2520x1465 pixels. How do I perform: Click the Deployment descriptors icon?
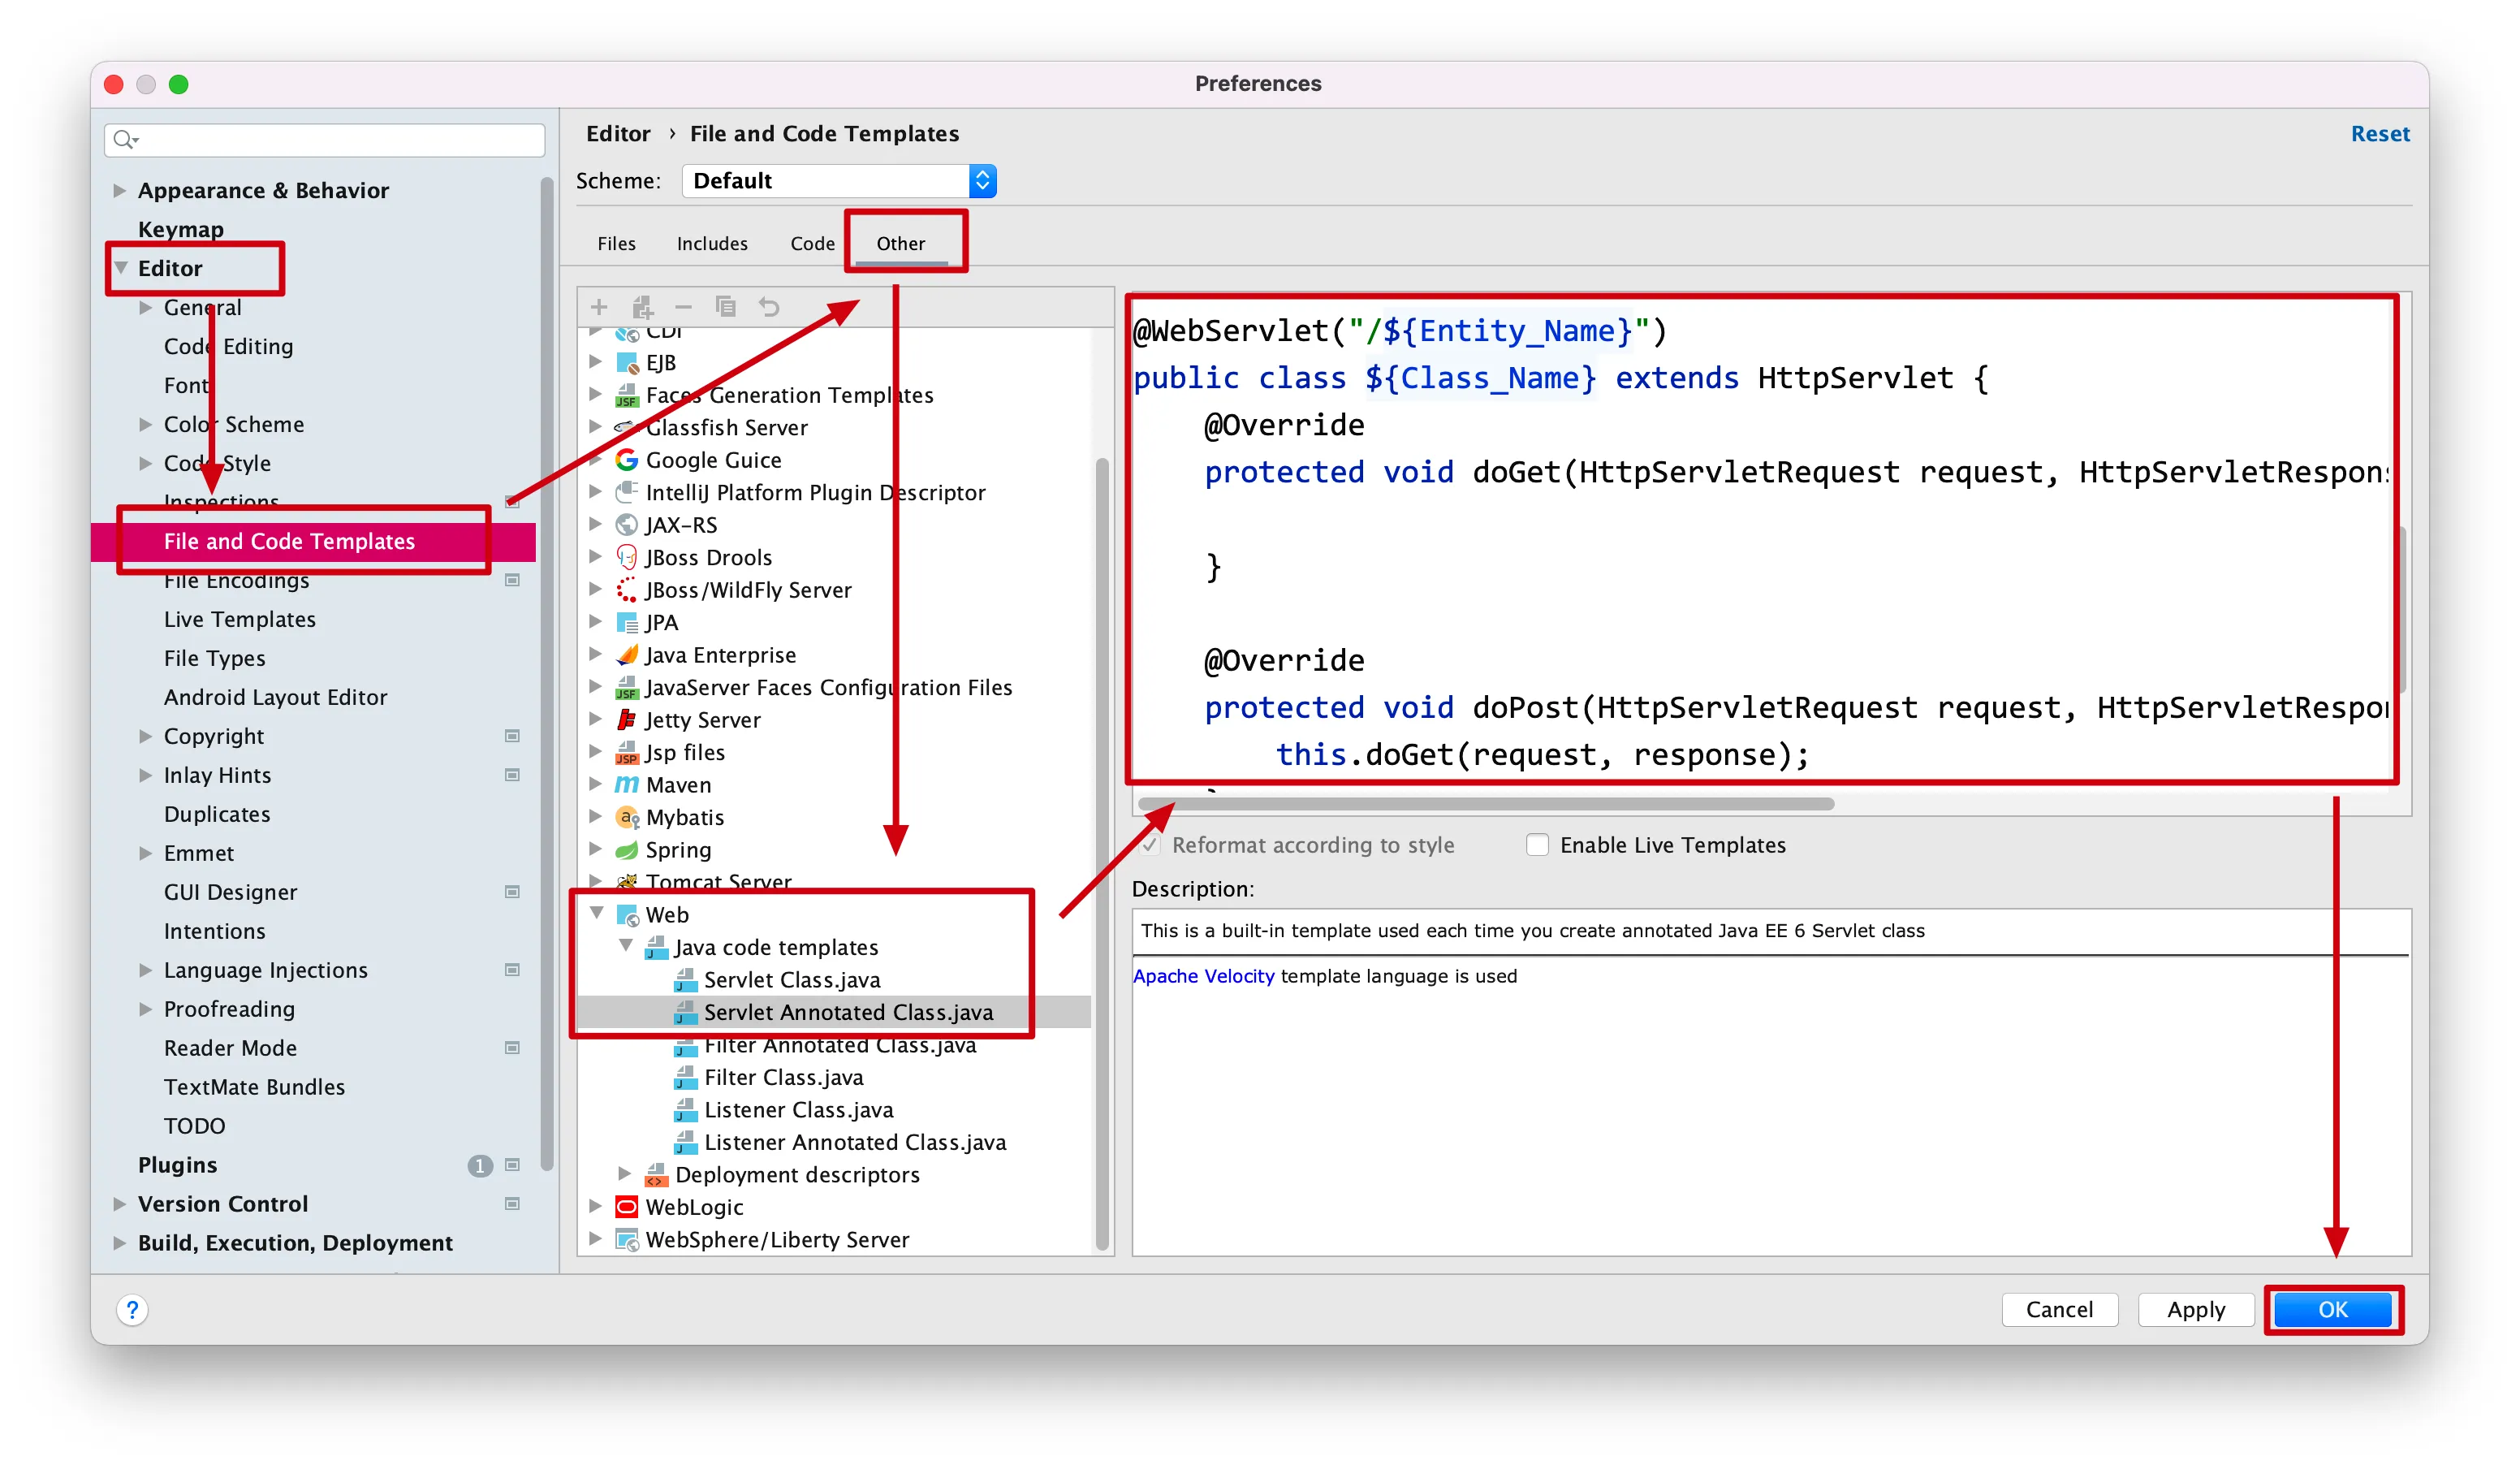(x=656, y=1175)
